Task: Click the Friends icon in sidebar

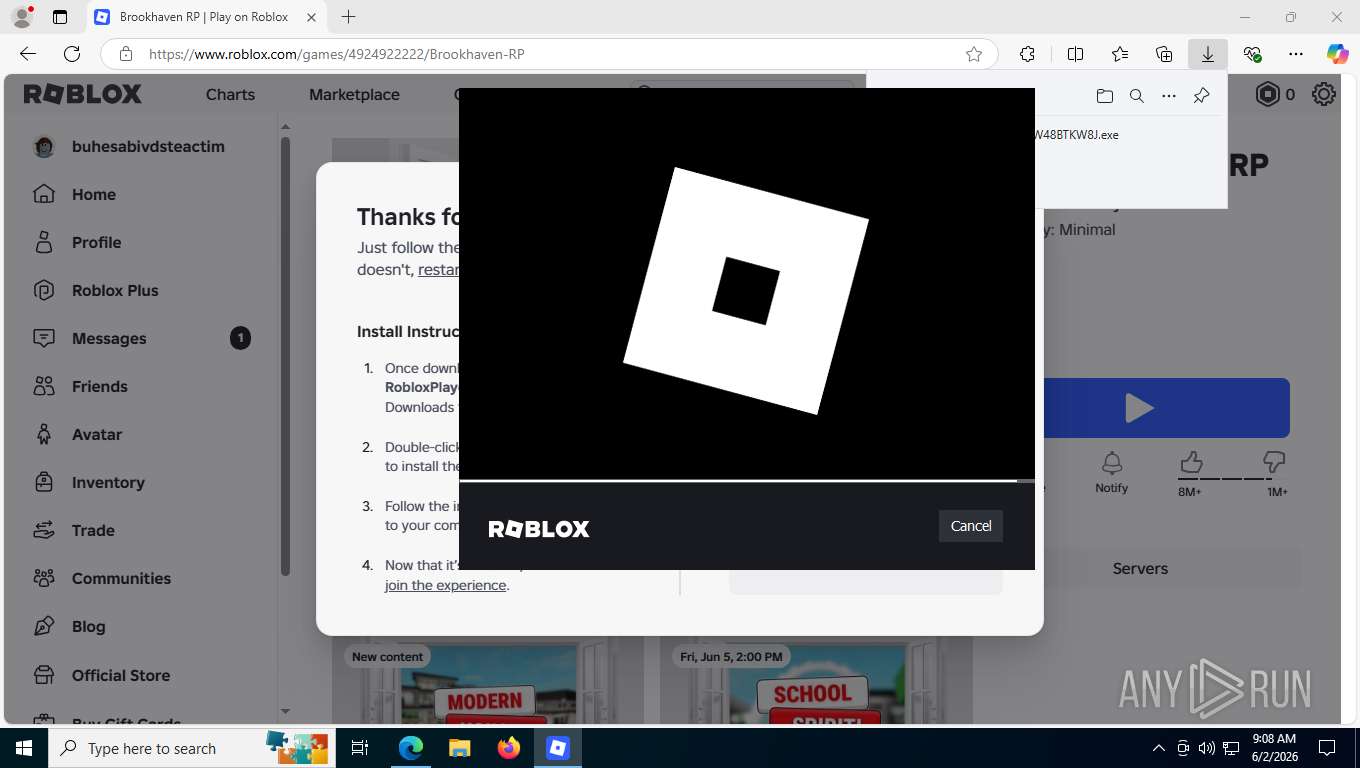Action: [43, 386]
